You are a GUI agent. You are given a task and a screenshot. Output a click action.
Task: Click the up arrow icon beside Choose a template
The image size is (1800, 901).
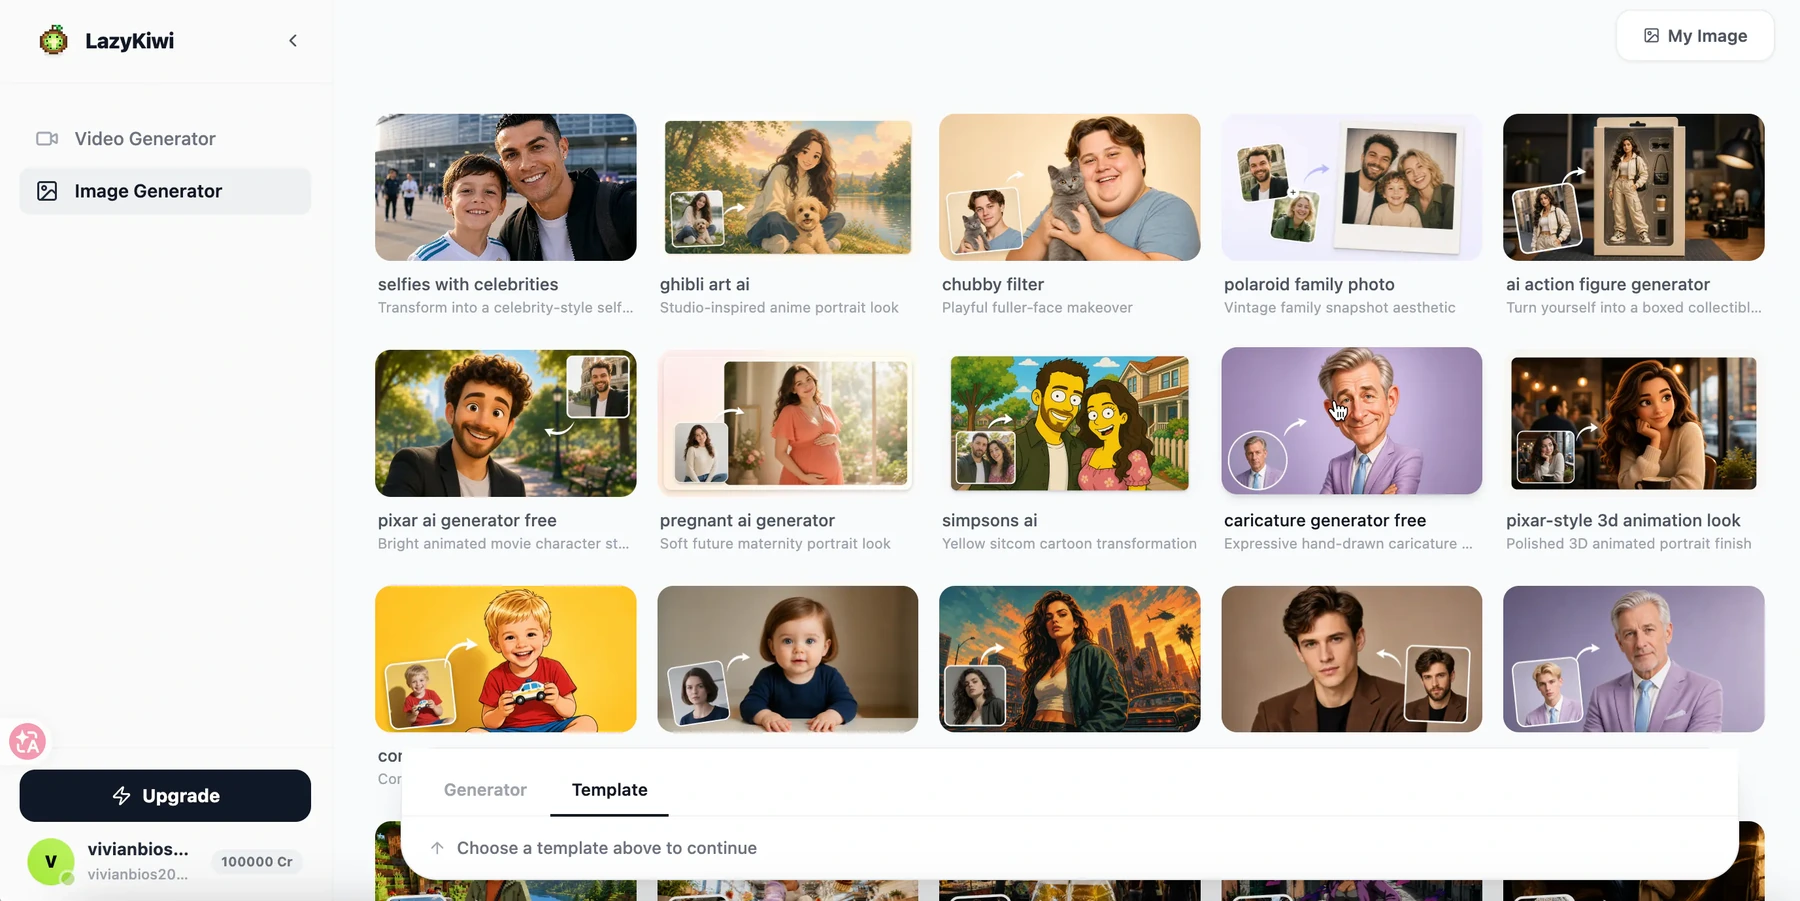(437, 848)
